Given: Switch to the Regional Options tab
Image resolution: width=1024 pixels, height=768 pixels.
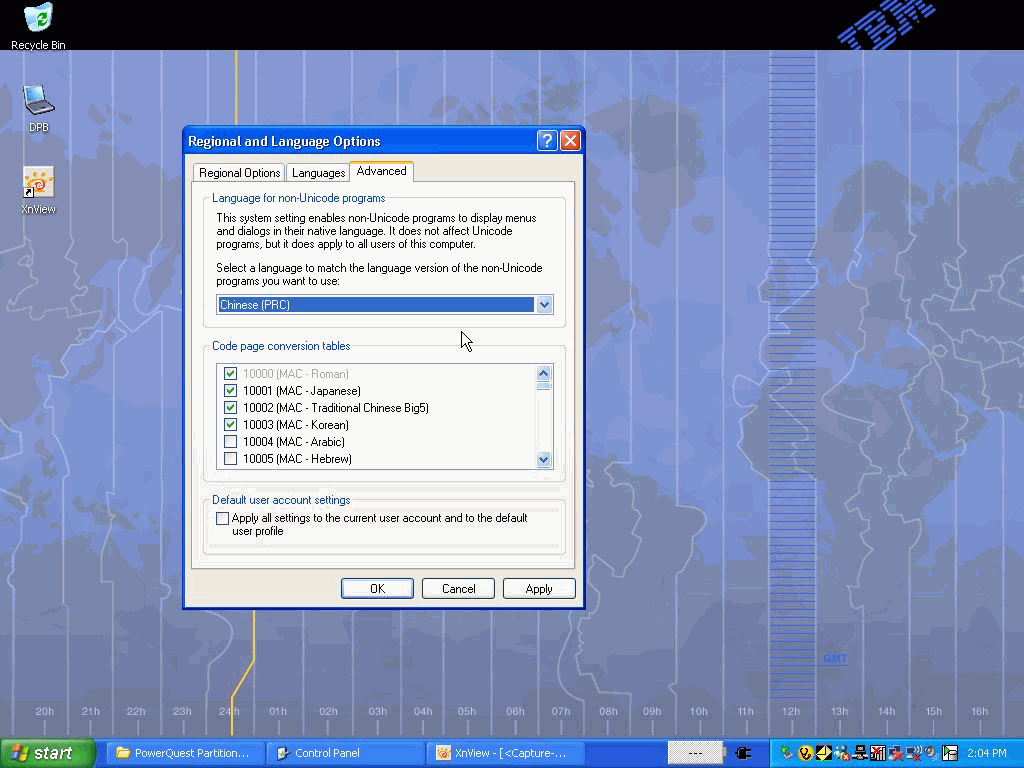Looking at the screenshot, I should [x=239, y=173].
